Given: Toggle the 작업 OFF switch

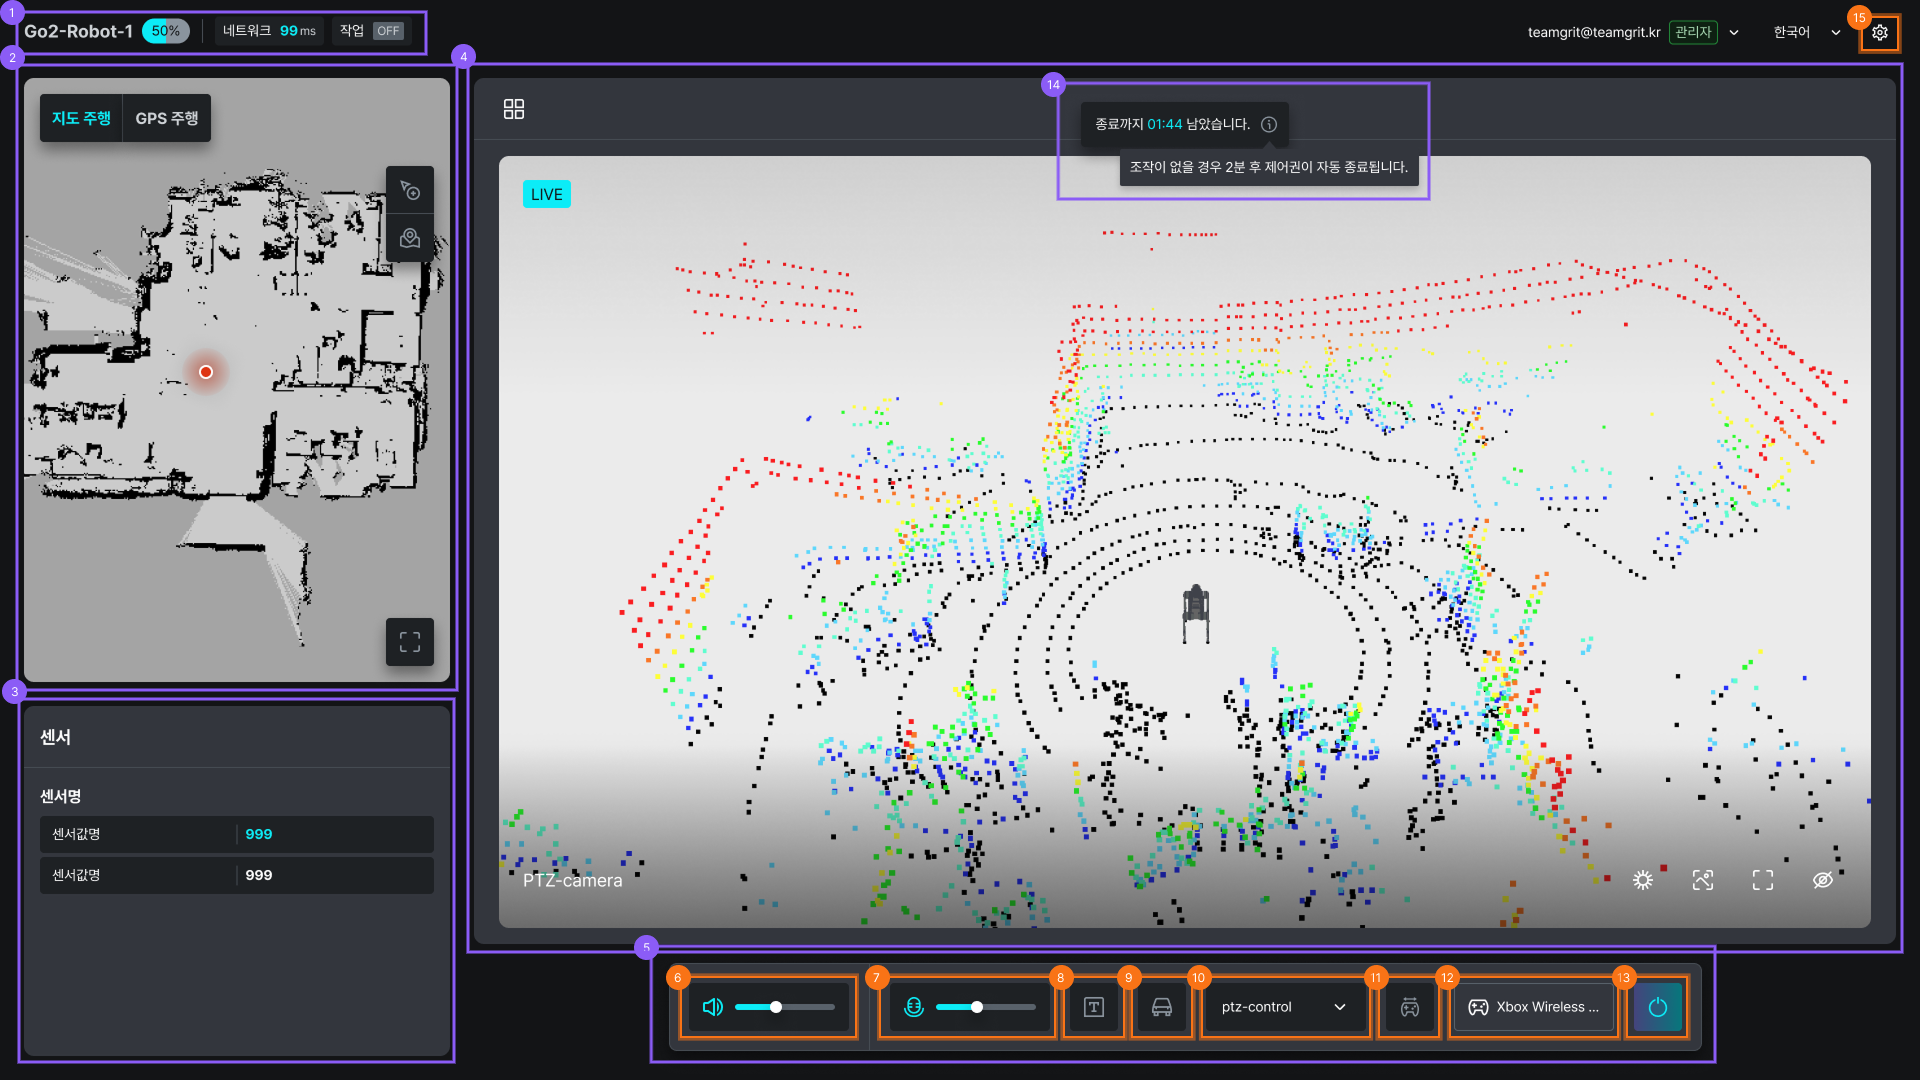Looking at the screenshot, I should (x=387, y=31).
